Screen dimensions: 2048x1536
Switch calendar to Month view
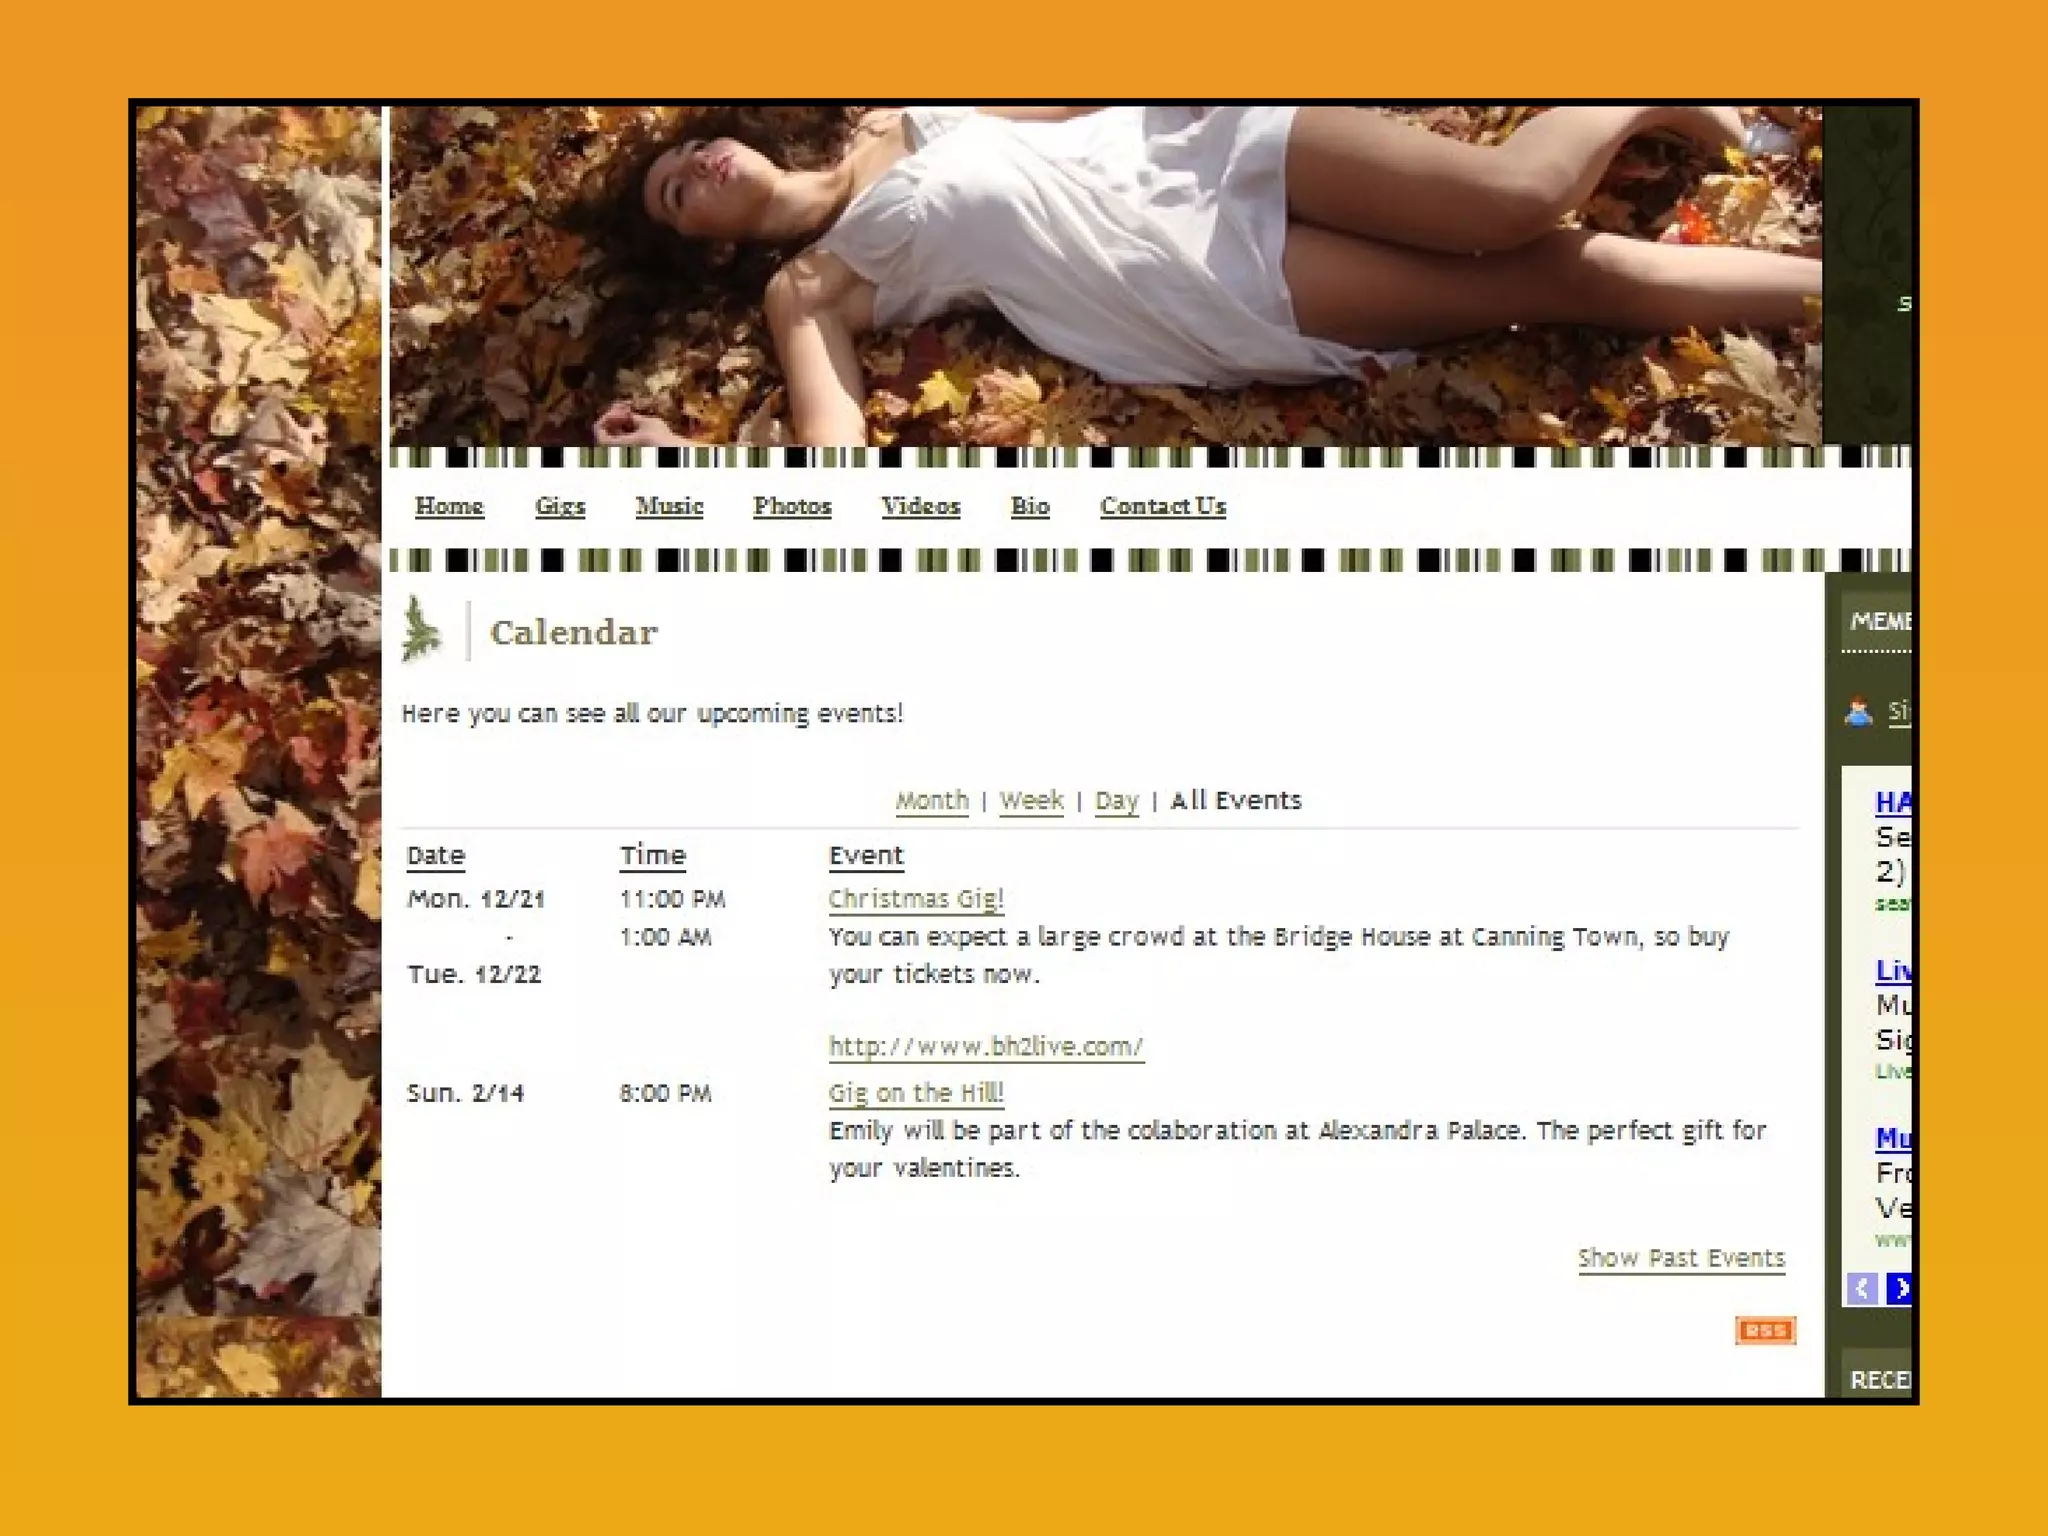coord(932,801)
